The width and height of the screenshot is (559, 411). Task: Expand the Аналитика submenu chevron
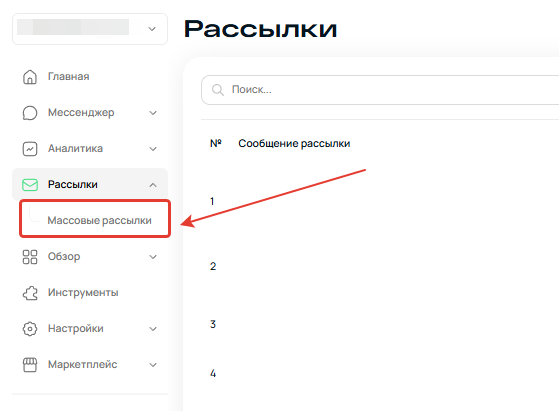(153, 149)
